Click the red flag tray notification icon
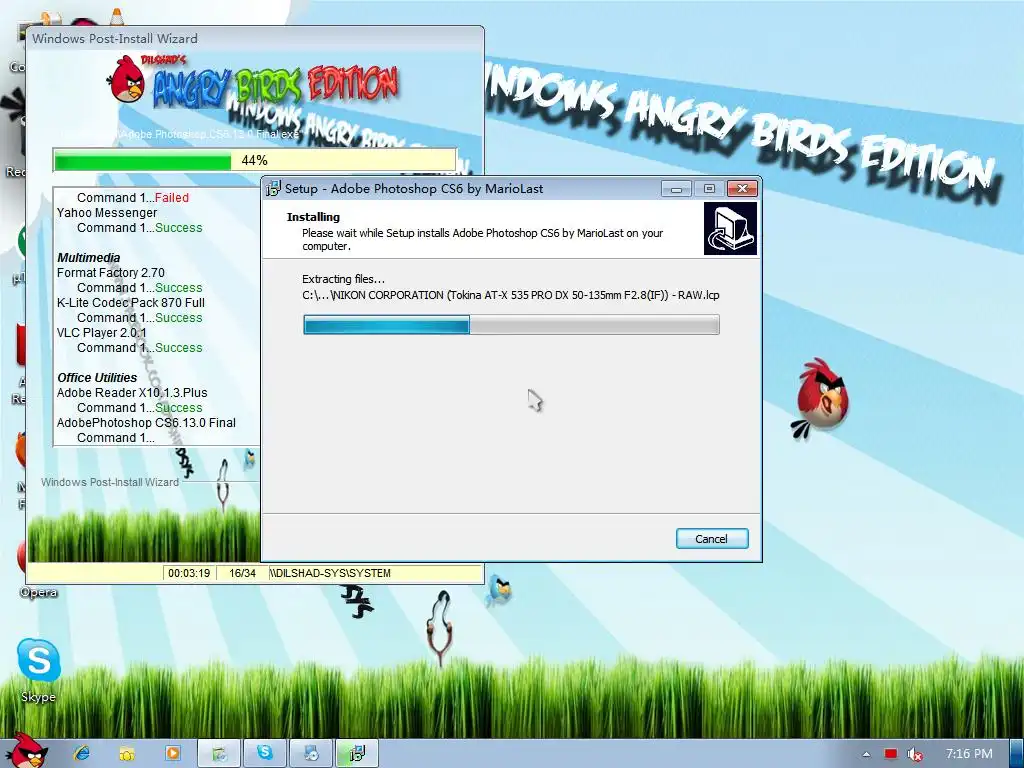This screenshot has height=768, width=1024. [891, 754]
